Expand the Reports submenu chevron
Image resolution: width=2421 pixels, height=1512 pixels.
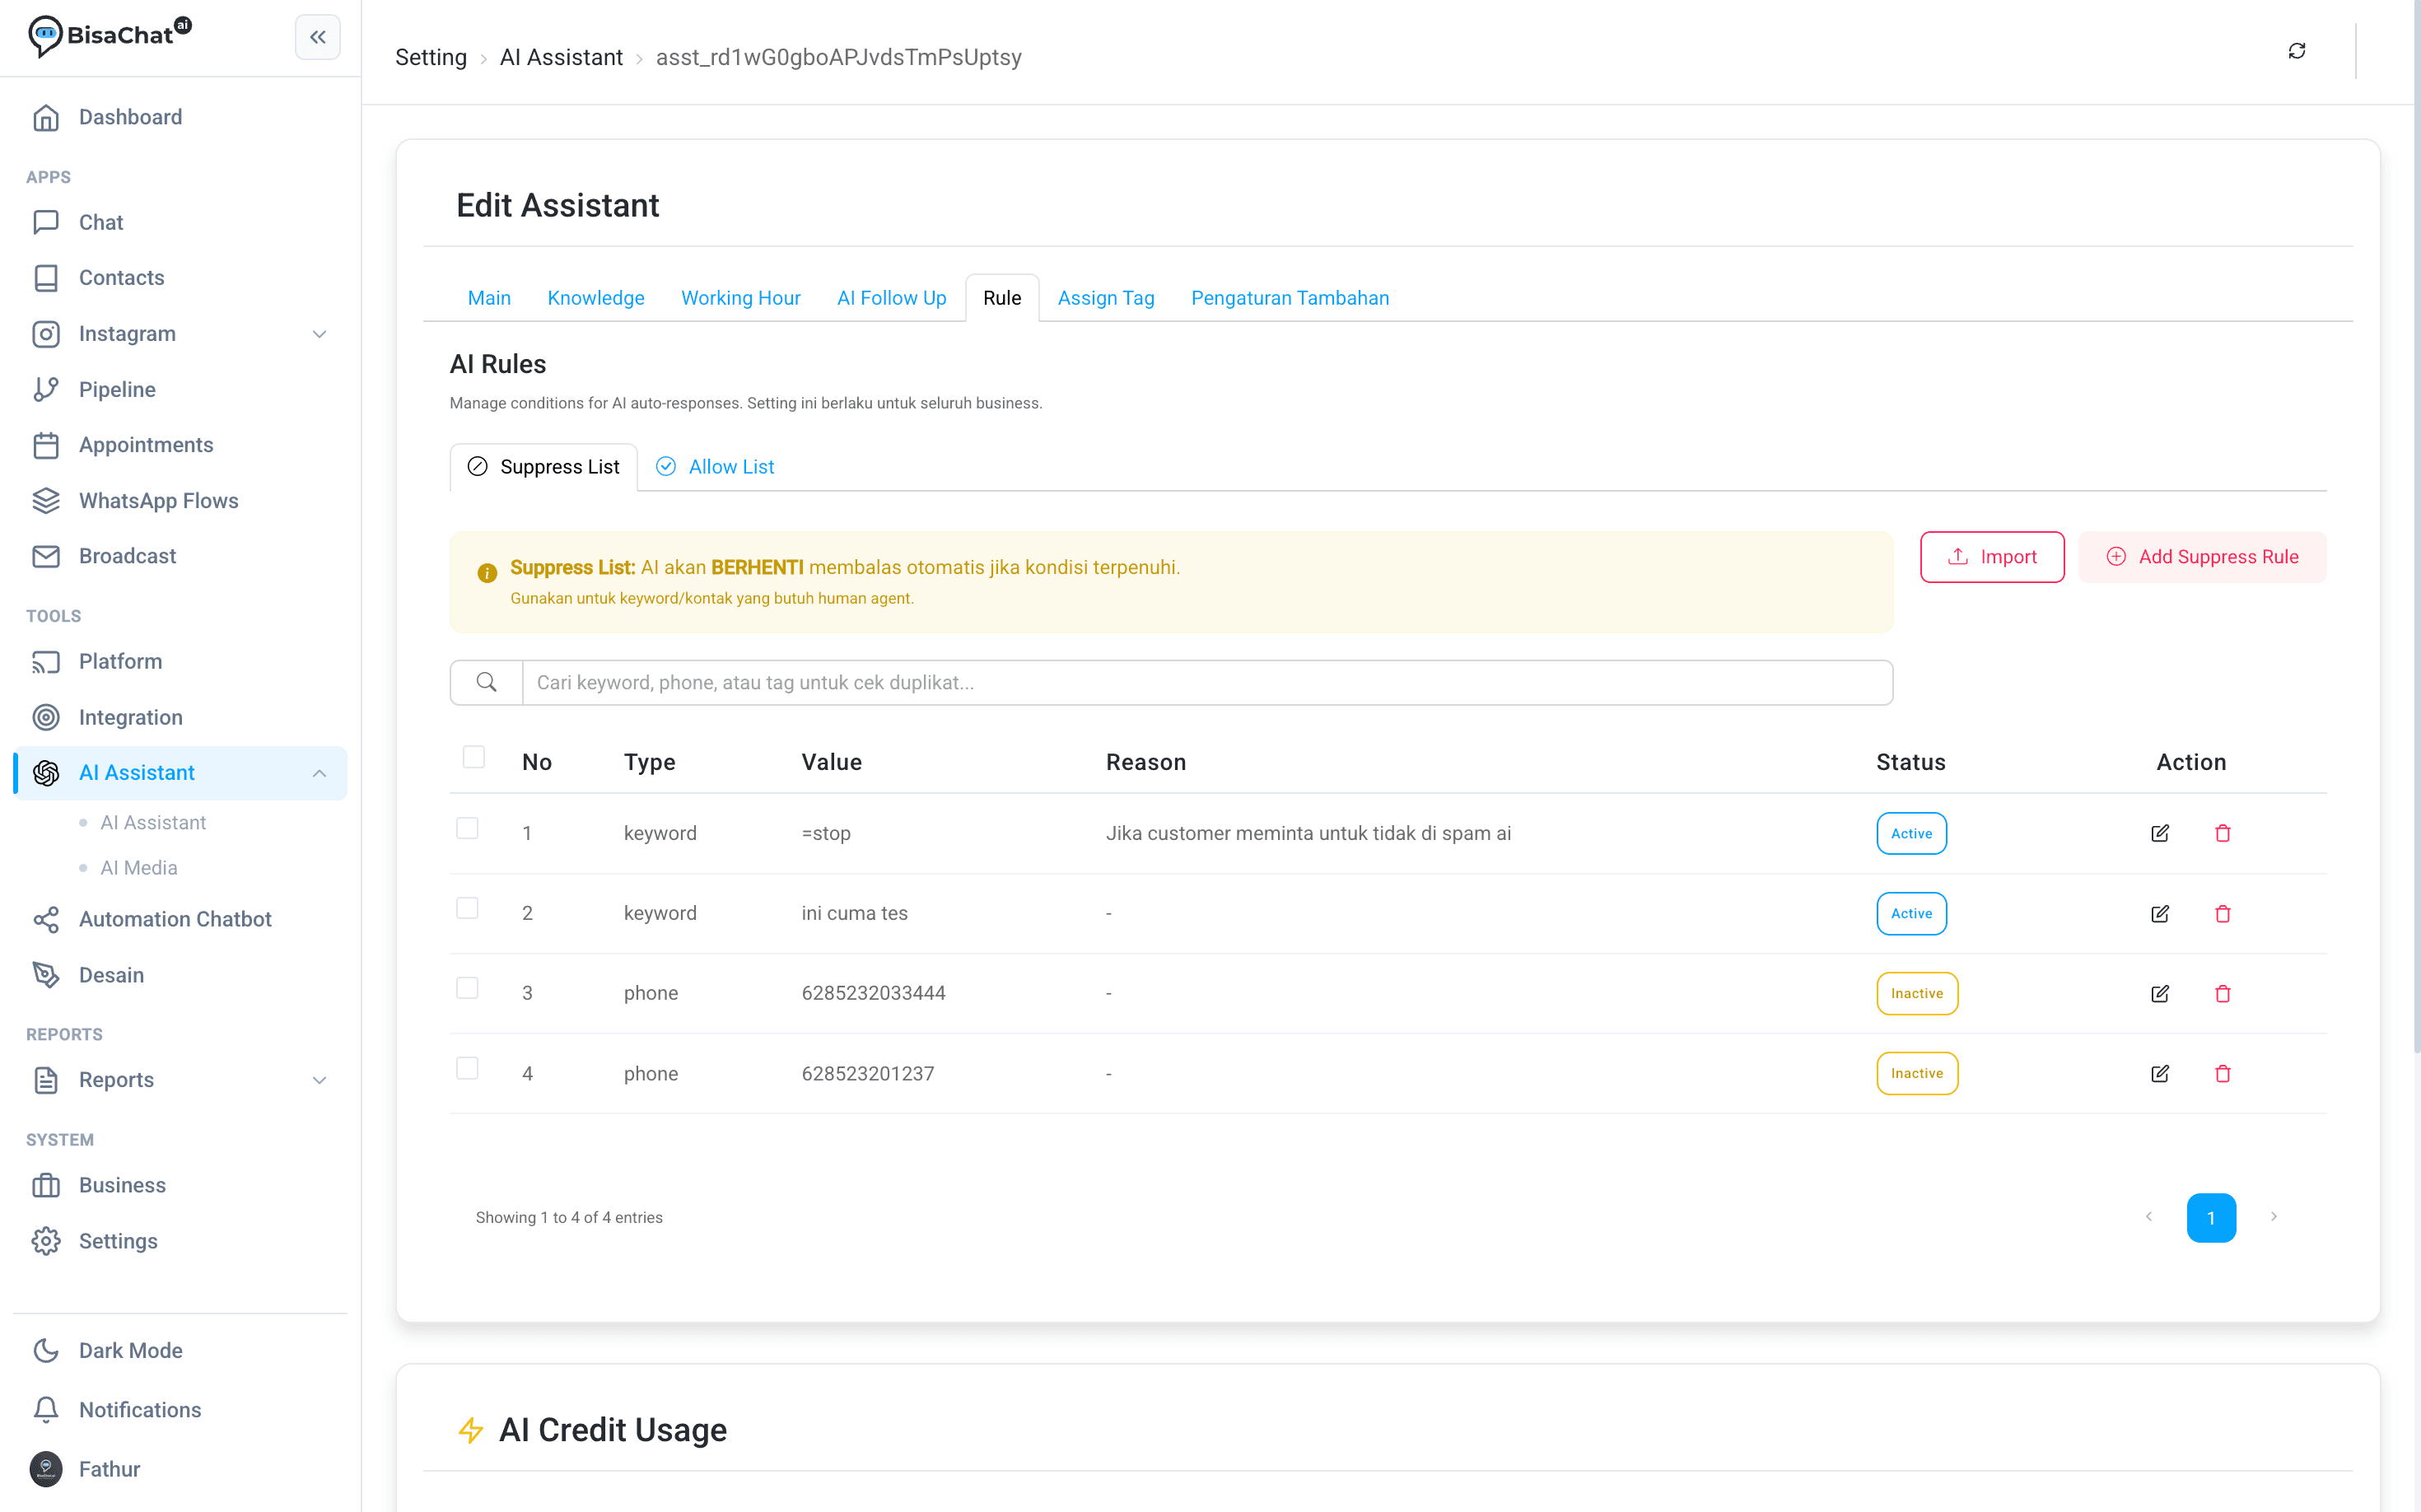click(319, 1080)
